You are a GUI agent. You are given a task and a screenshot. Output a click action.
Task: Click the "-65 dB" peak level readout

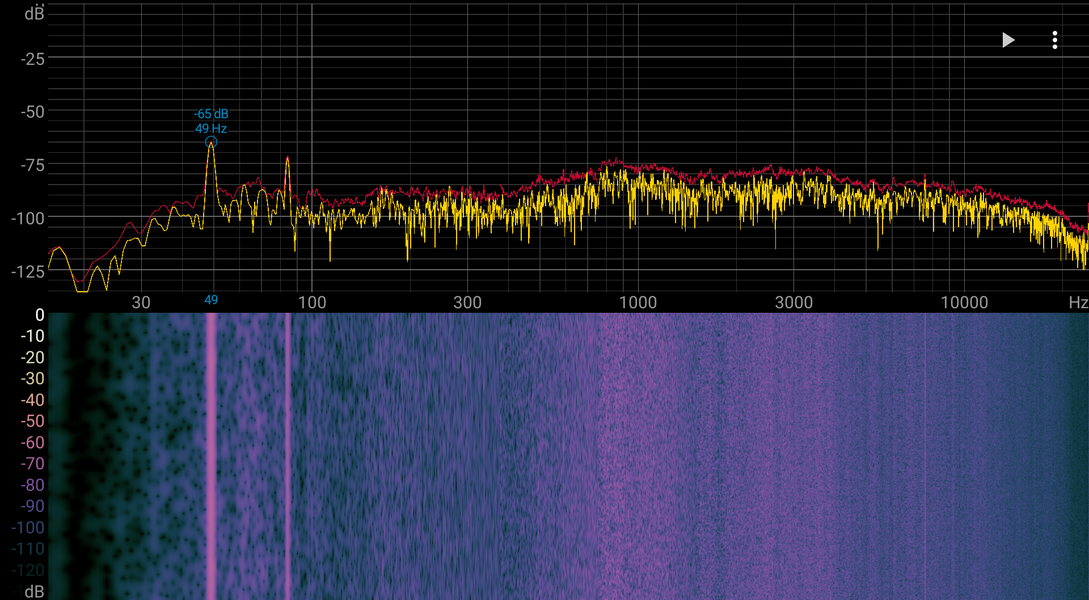pos(211,114)
